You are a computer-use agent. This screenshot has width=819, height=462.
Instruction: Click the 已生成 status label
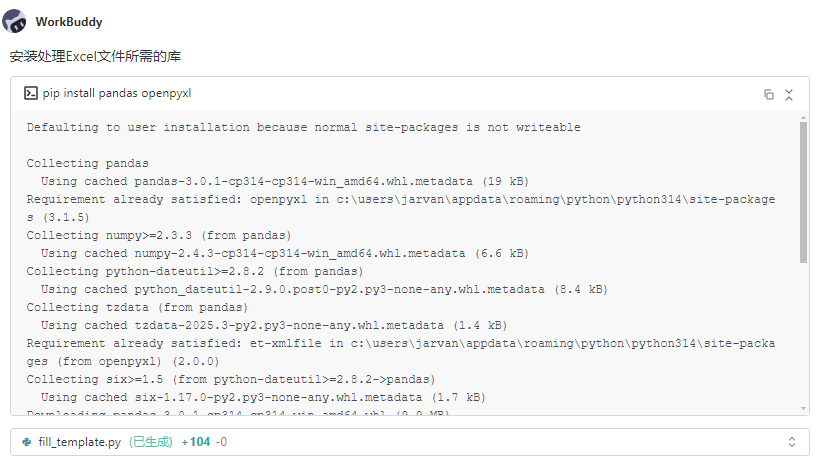[150, 441]
